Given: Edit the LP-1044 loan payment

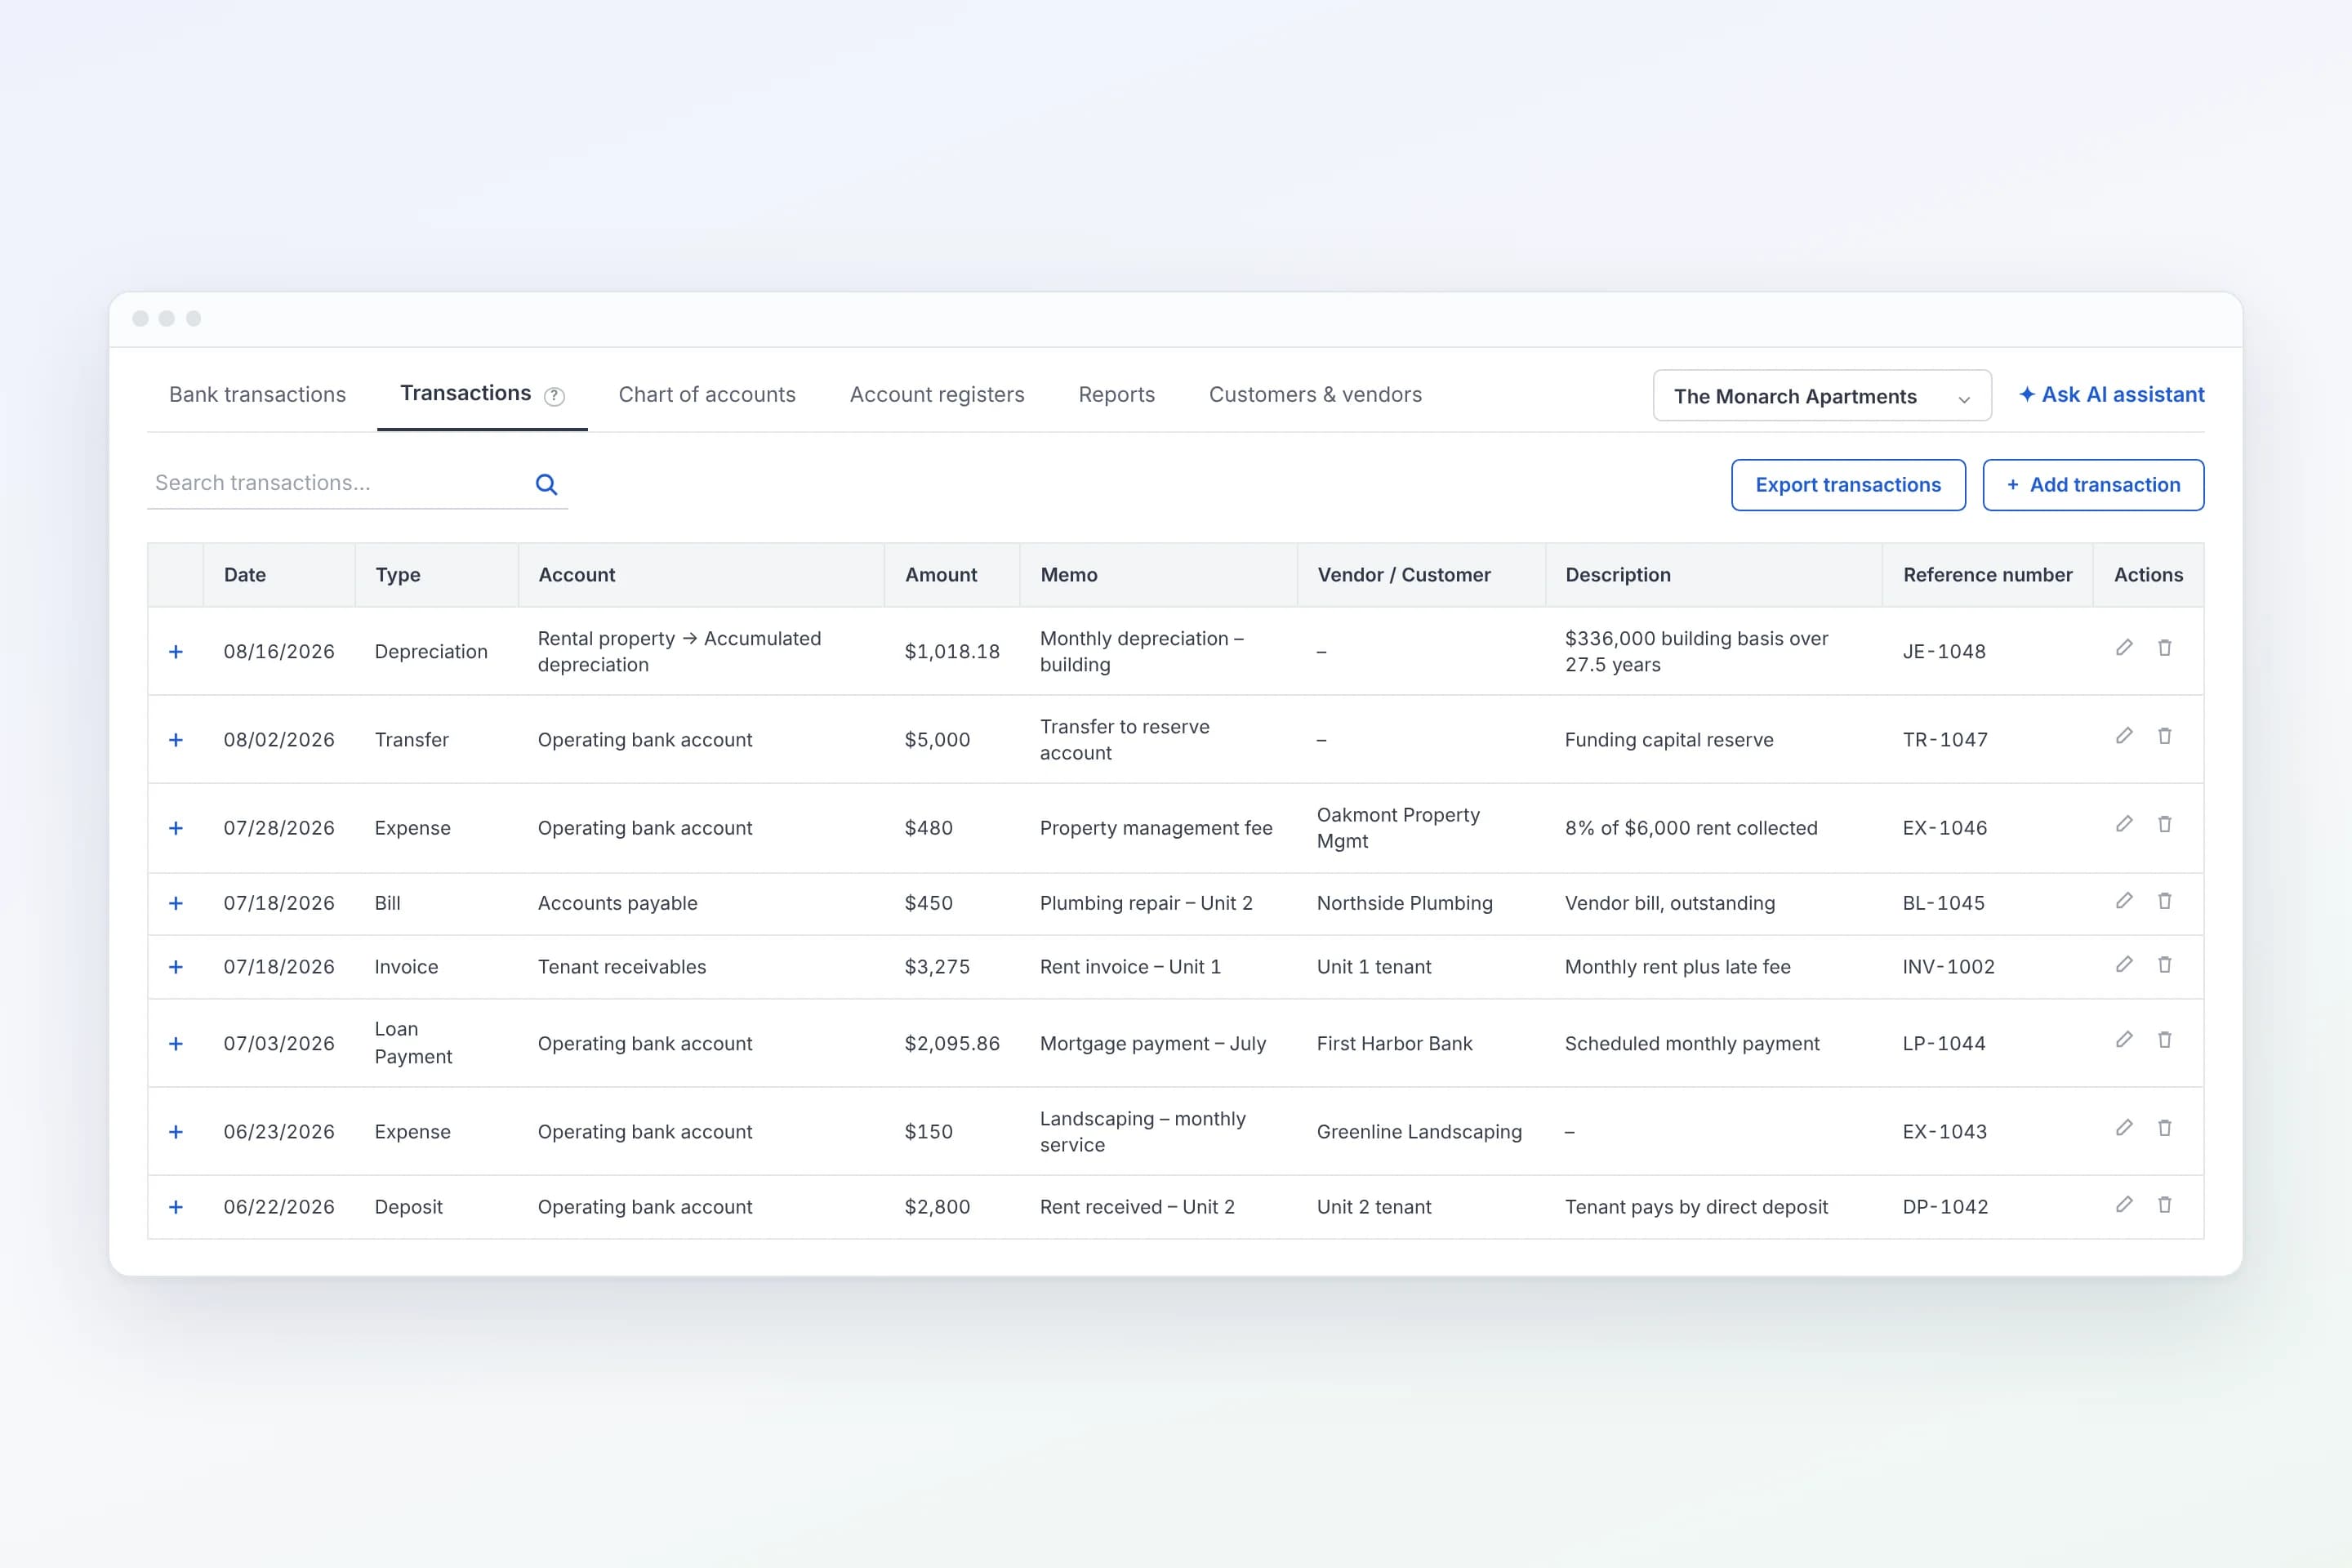Looking at the screenshot, I should tap(2124, 1040).
